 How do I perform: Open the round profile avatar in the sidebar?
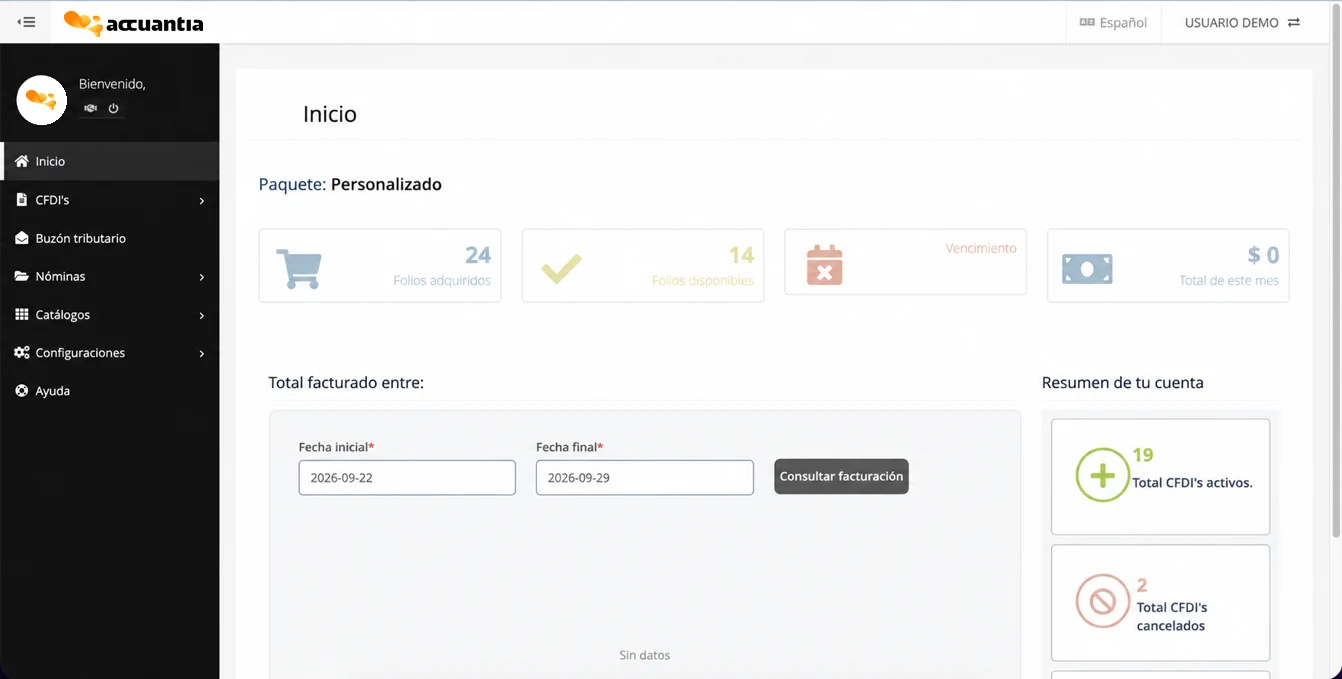coord(42,99)
